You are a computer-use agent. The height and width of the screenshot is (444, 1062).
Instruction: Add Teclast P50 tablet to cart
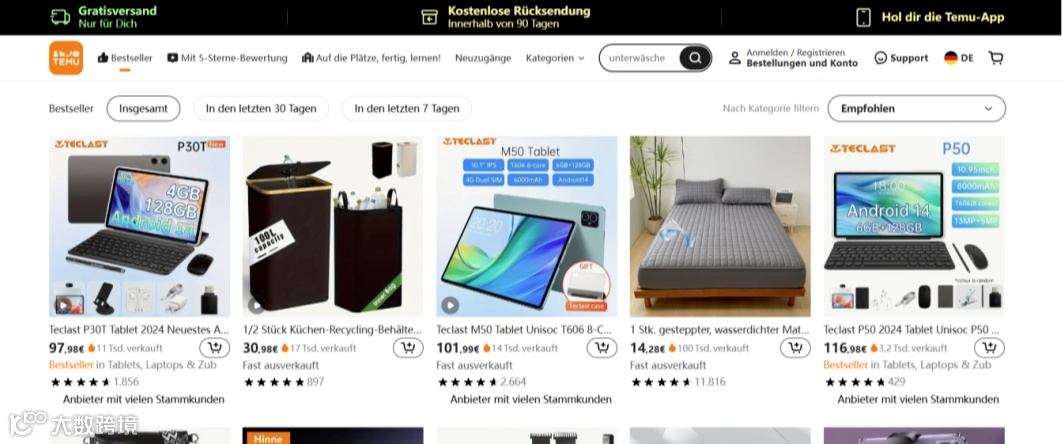[990, 349]
